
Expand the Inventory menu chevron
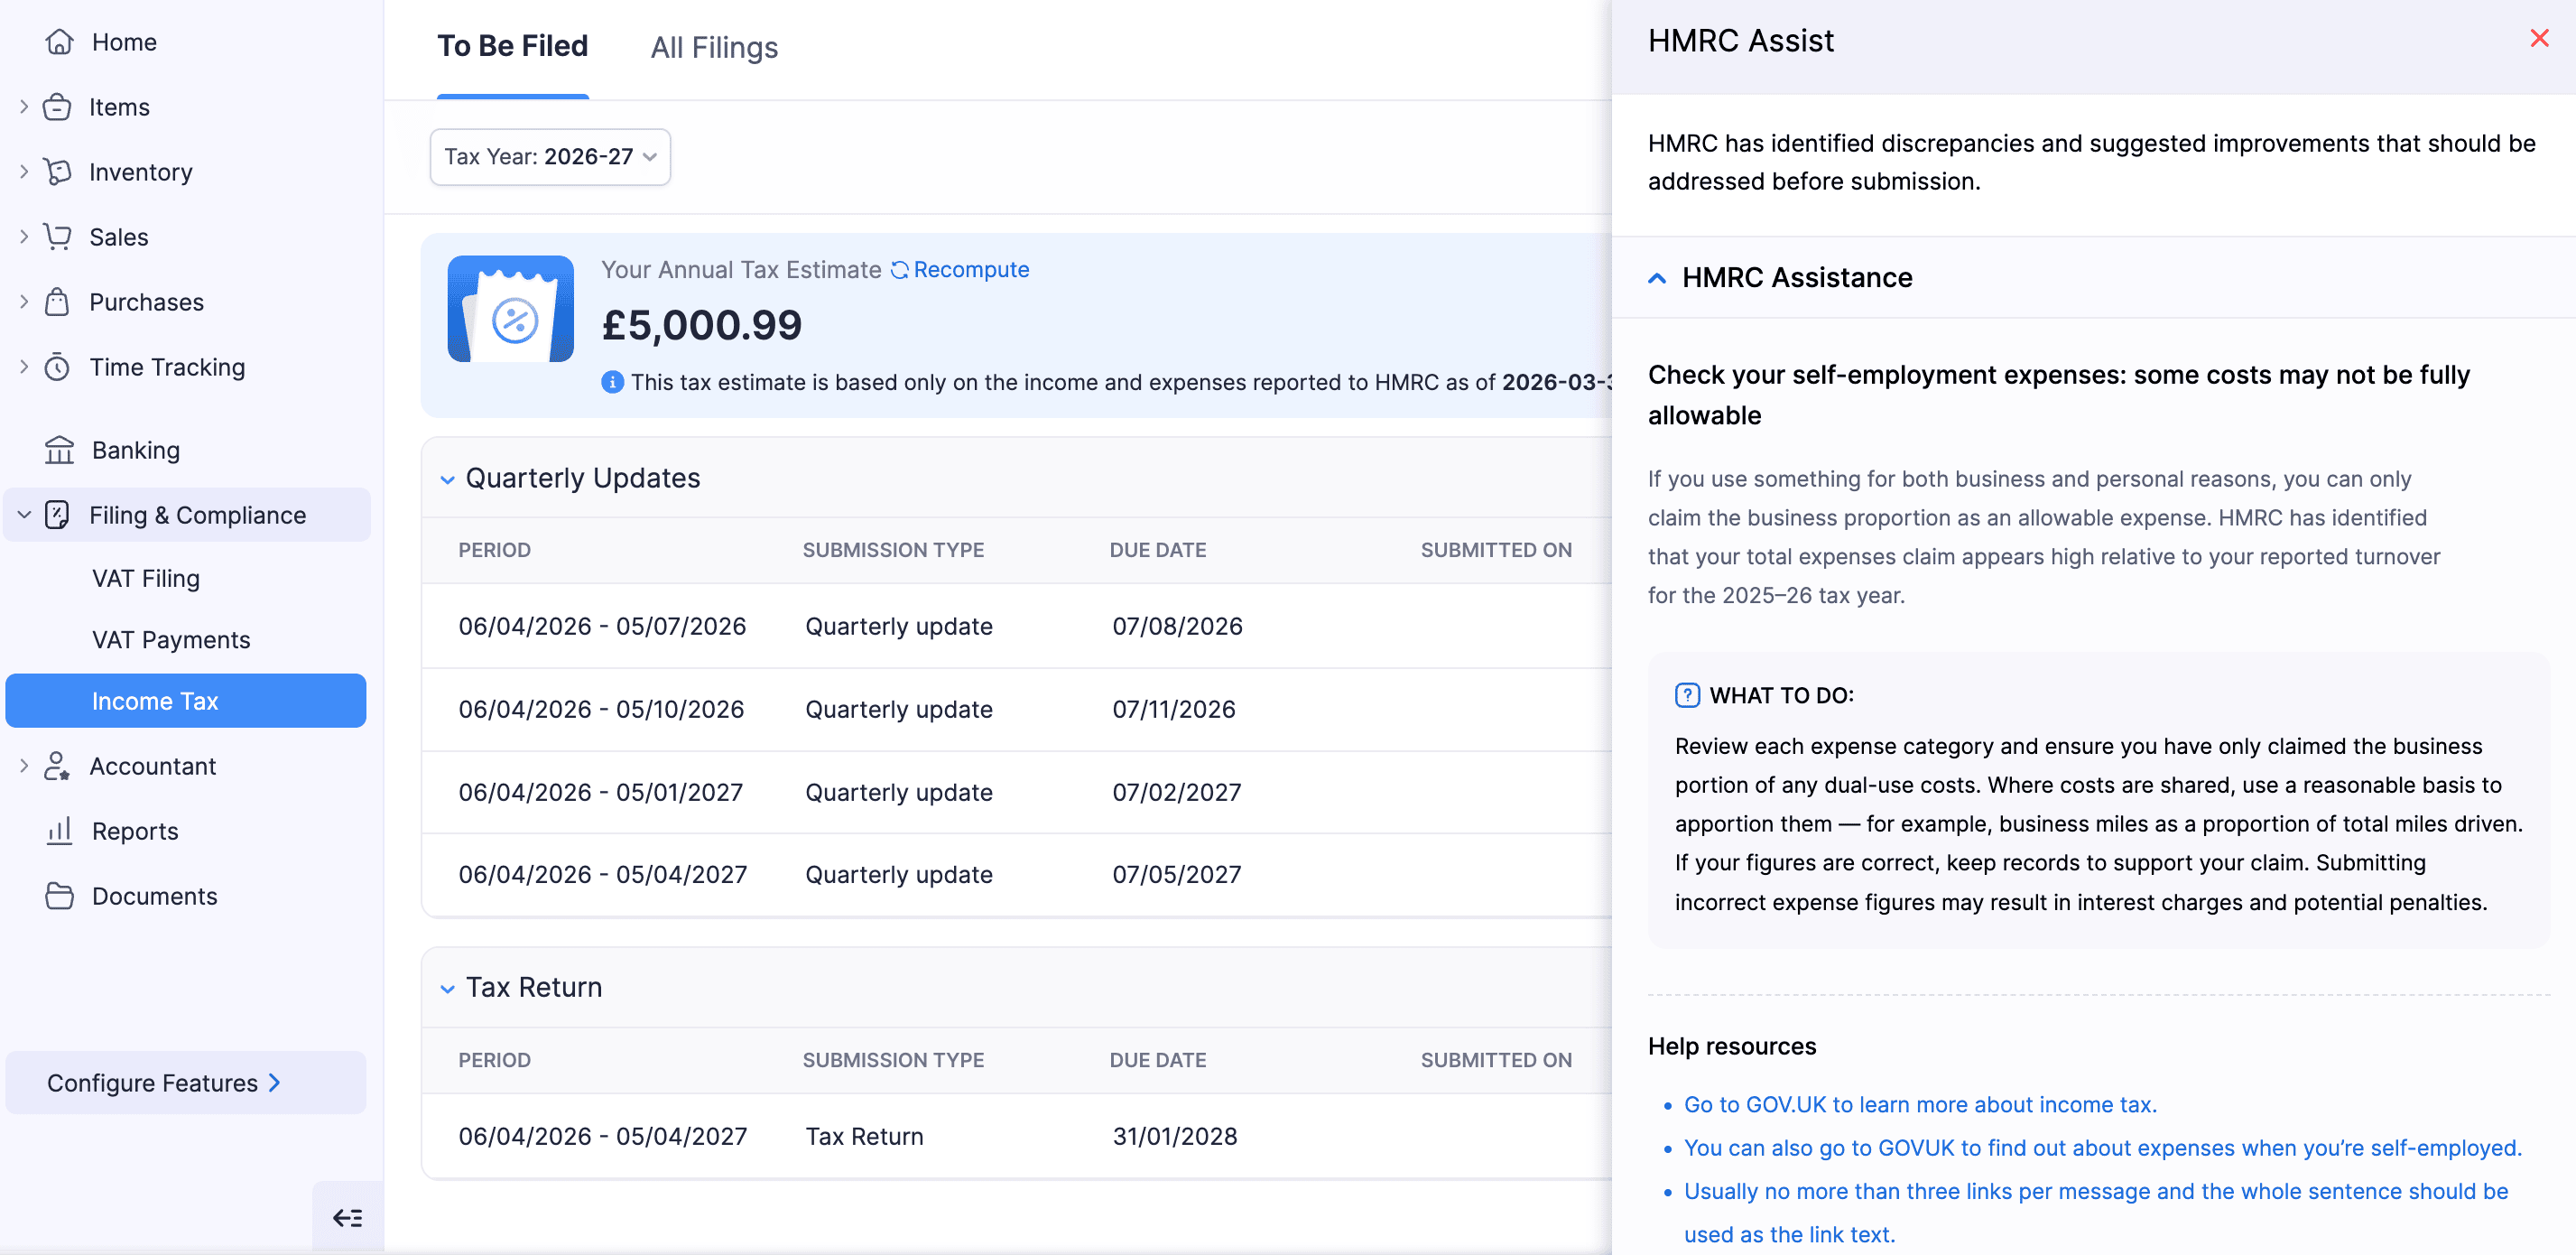24,172
